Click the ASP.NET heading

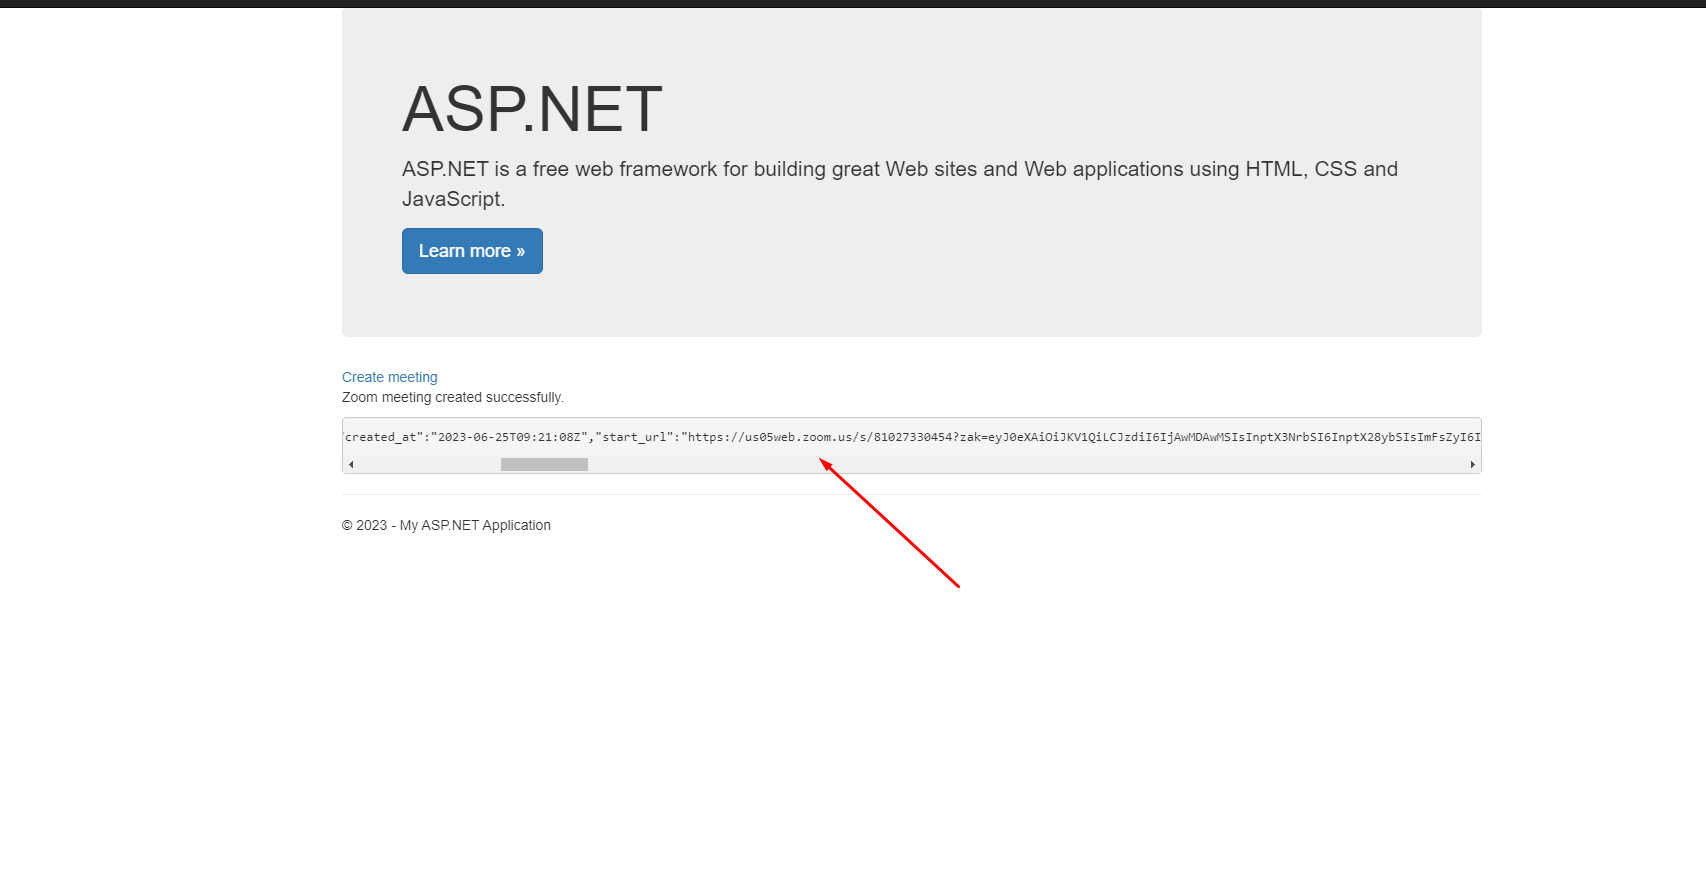pos(532,109)
